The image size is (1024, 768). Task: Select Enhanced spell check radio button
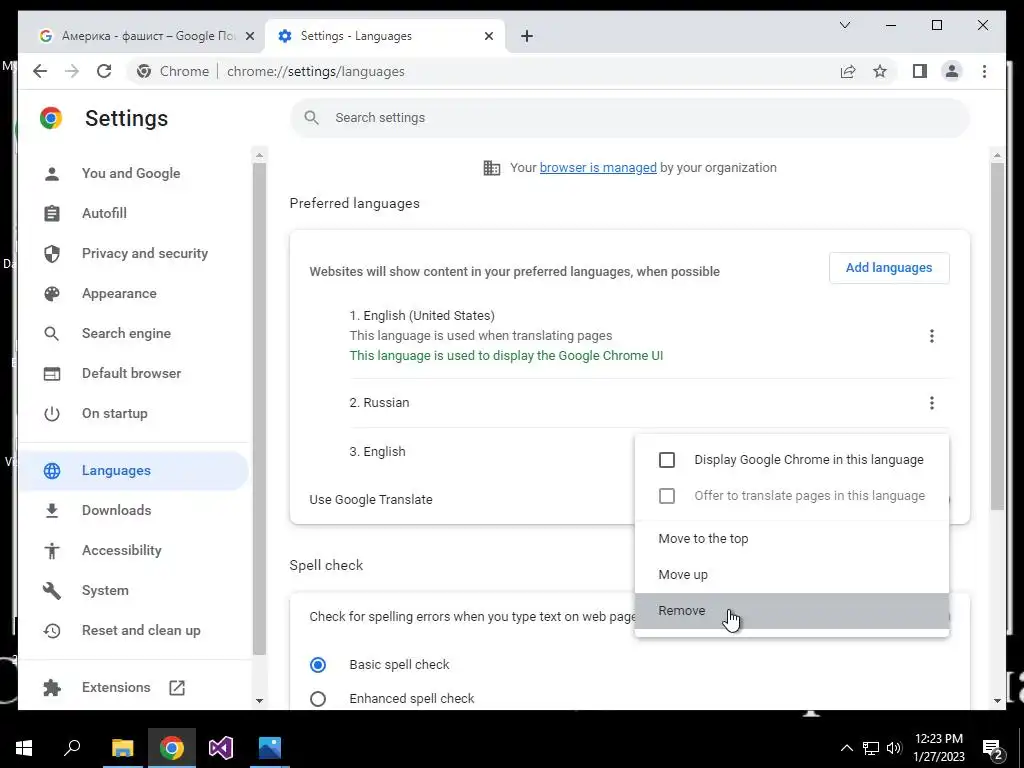coord(318,699)
